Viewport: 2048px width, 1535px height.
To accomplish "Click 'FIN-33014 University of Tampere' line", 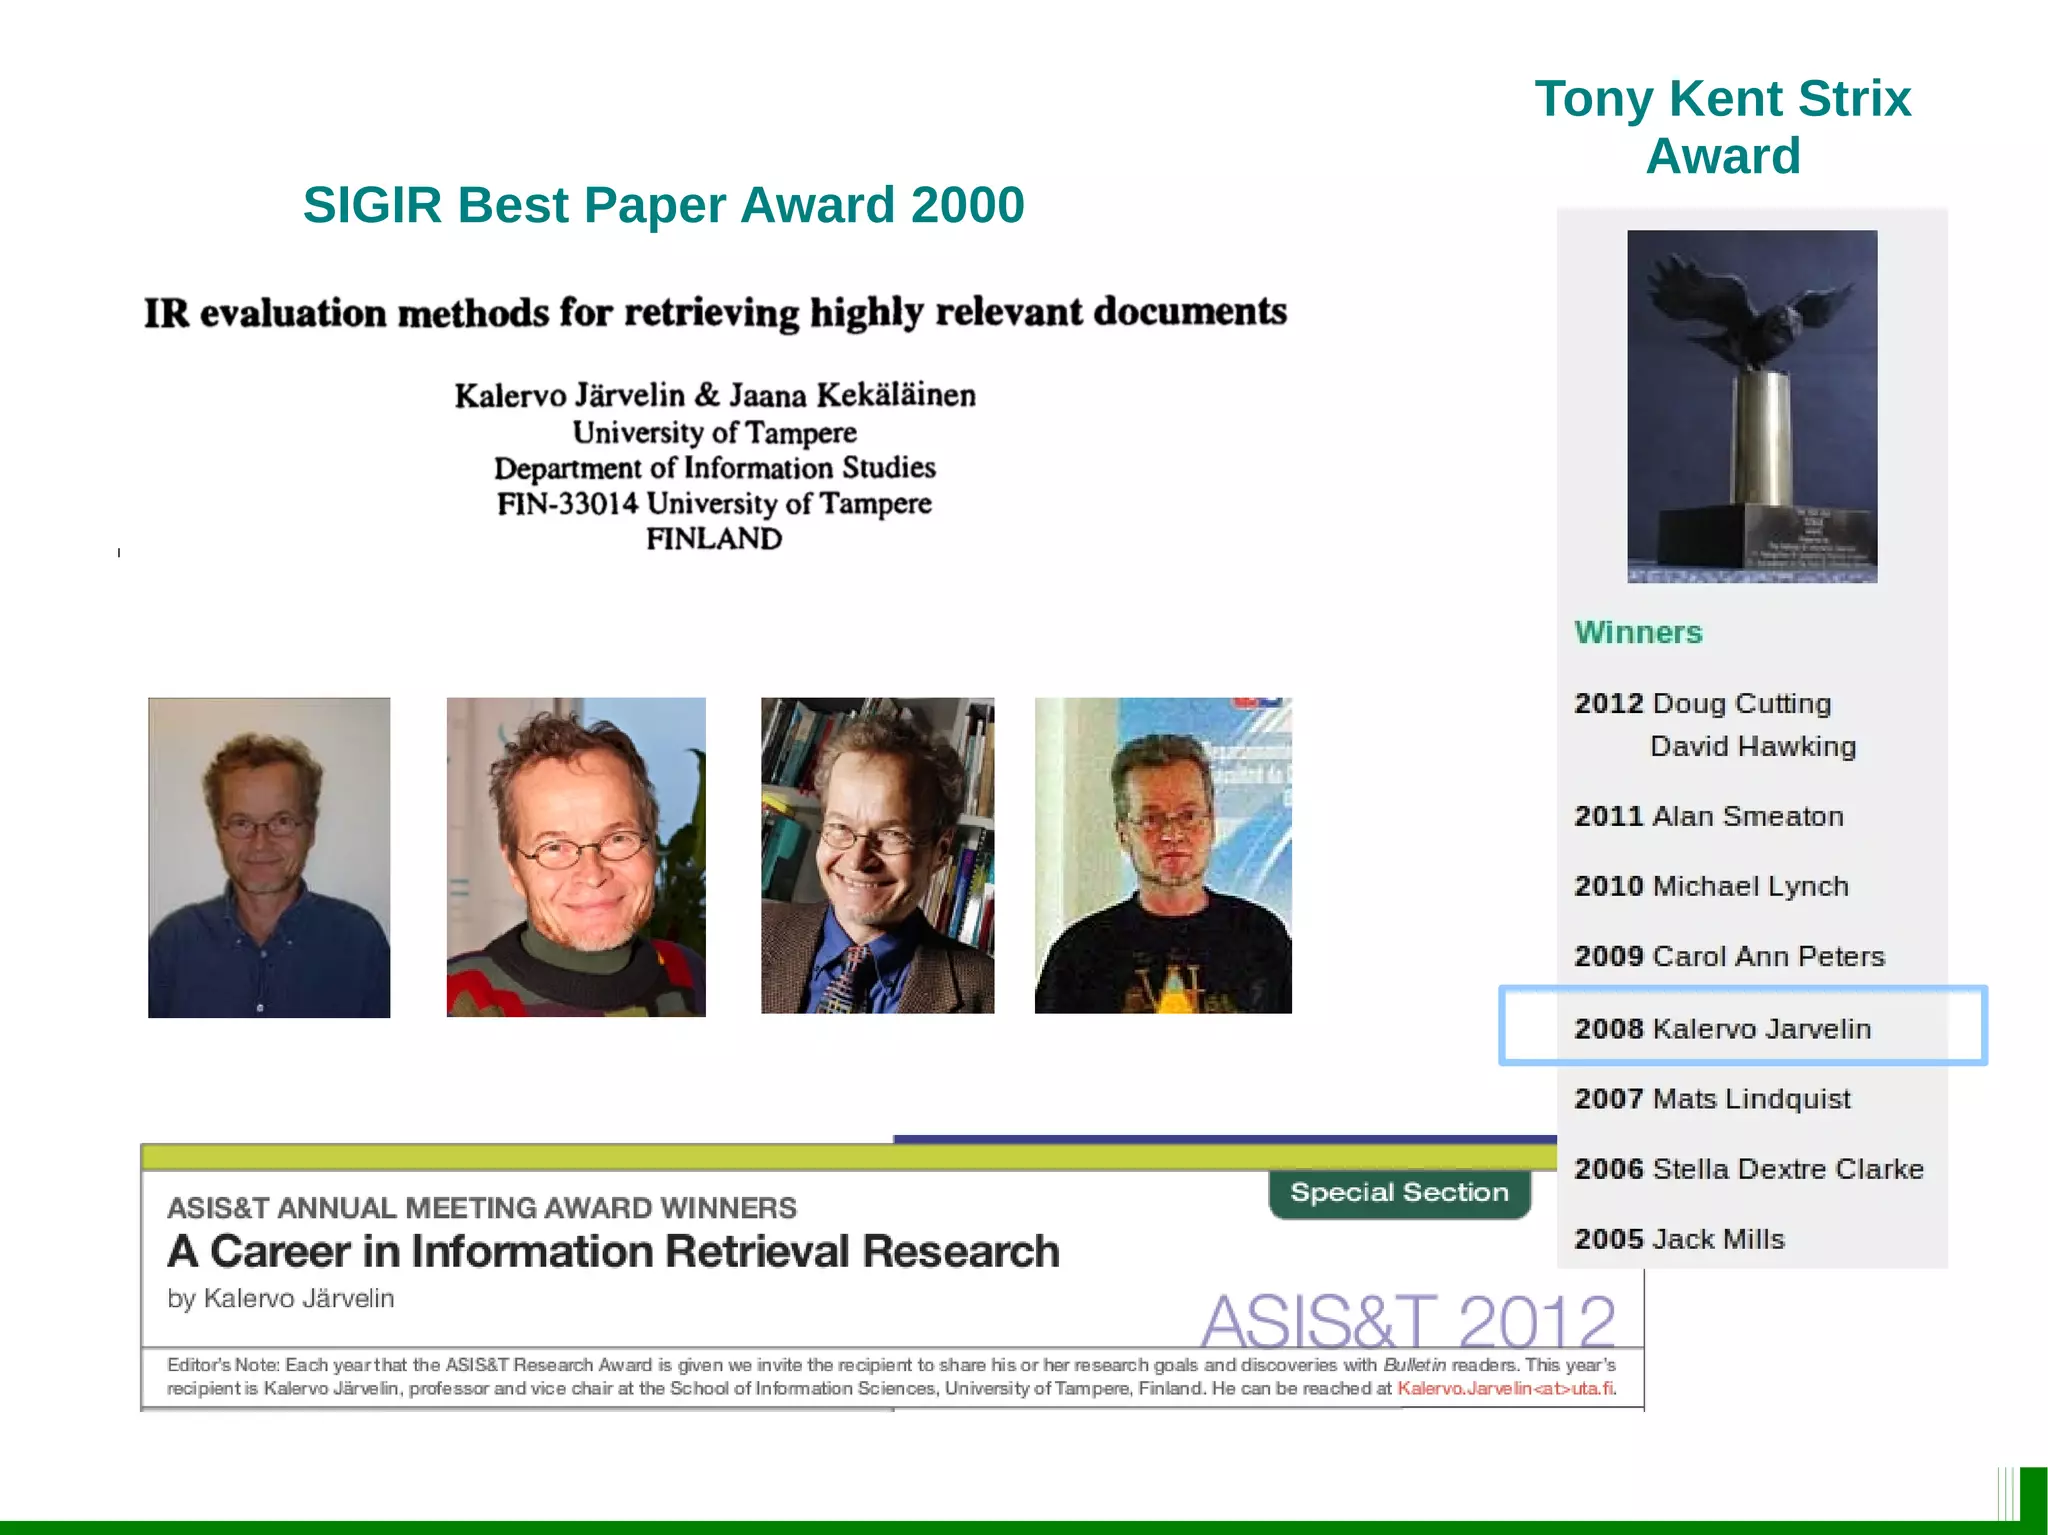I will (715, 503).
